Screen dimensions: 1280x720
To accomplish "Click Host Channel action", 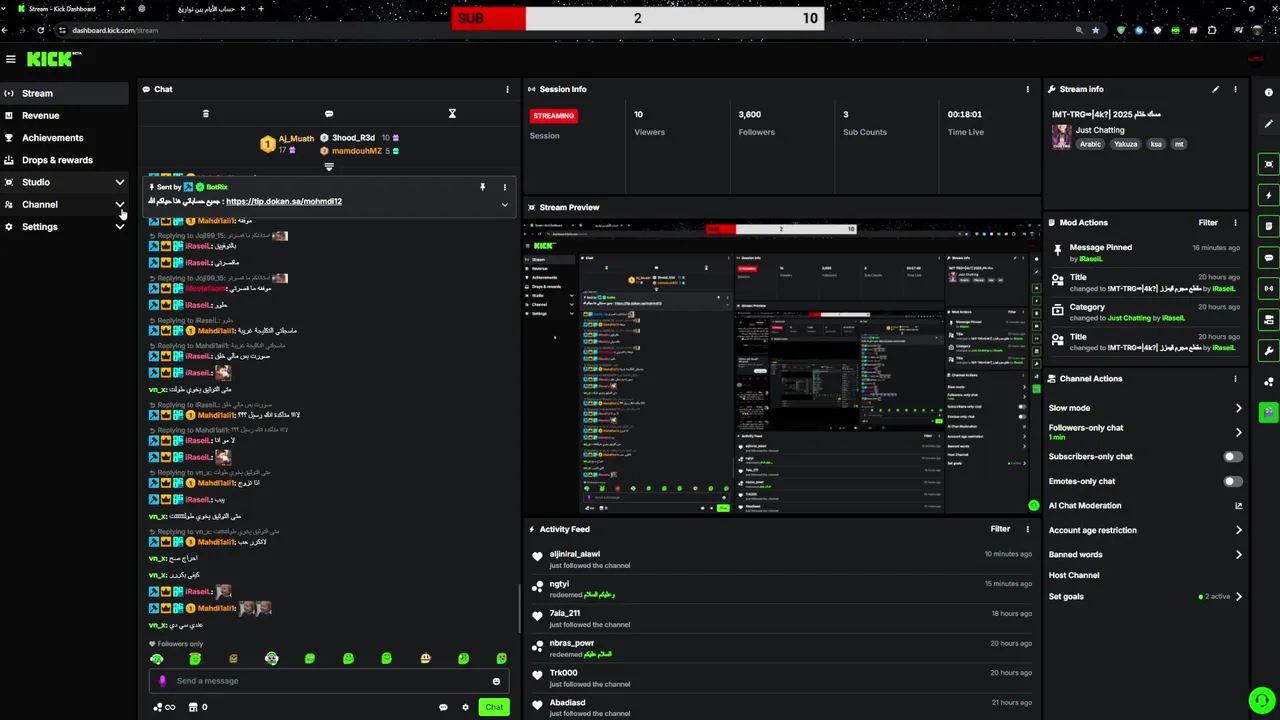I will click(x=1073, y=575).
